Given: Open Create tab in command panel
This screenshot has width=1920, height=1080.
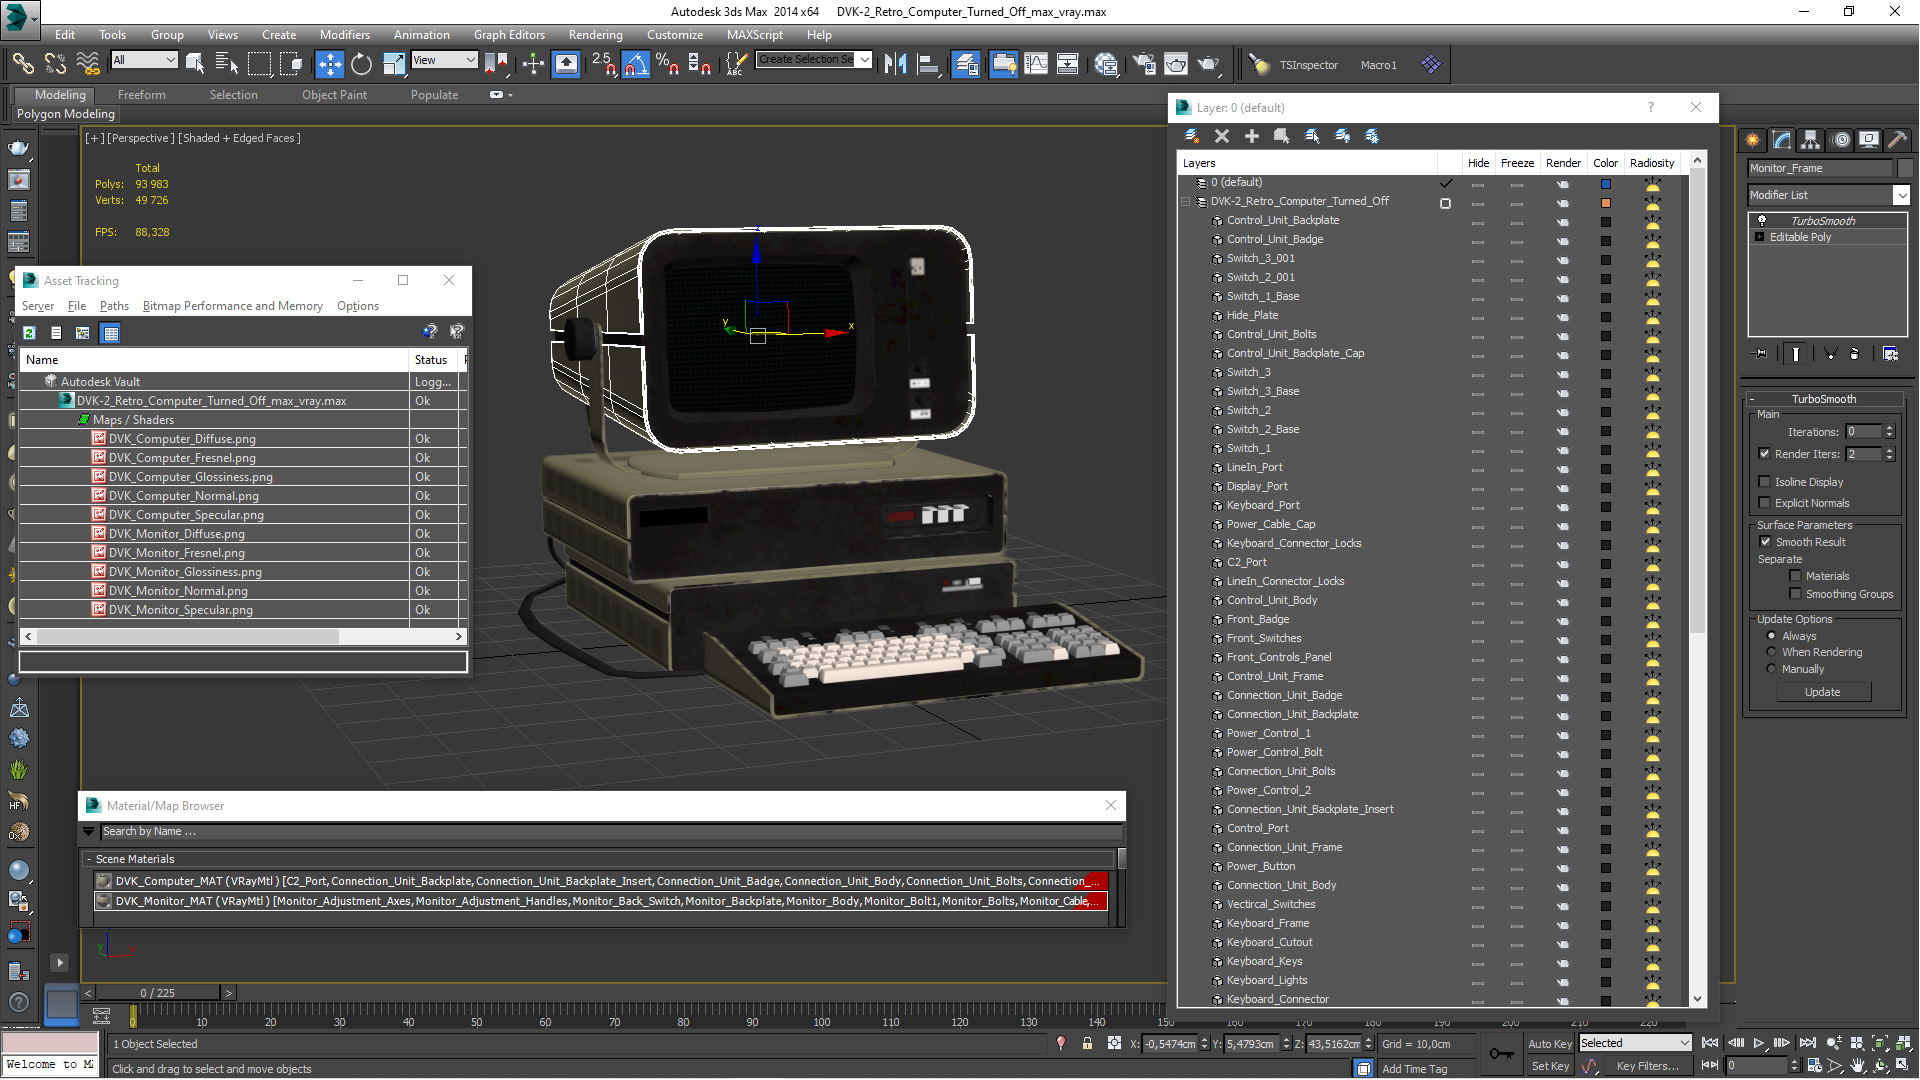Looking at the screenshot, I should [1753, 140].
